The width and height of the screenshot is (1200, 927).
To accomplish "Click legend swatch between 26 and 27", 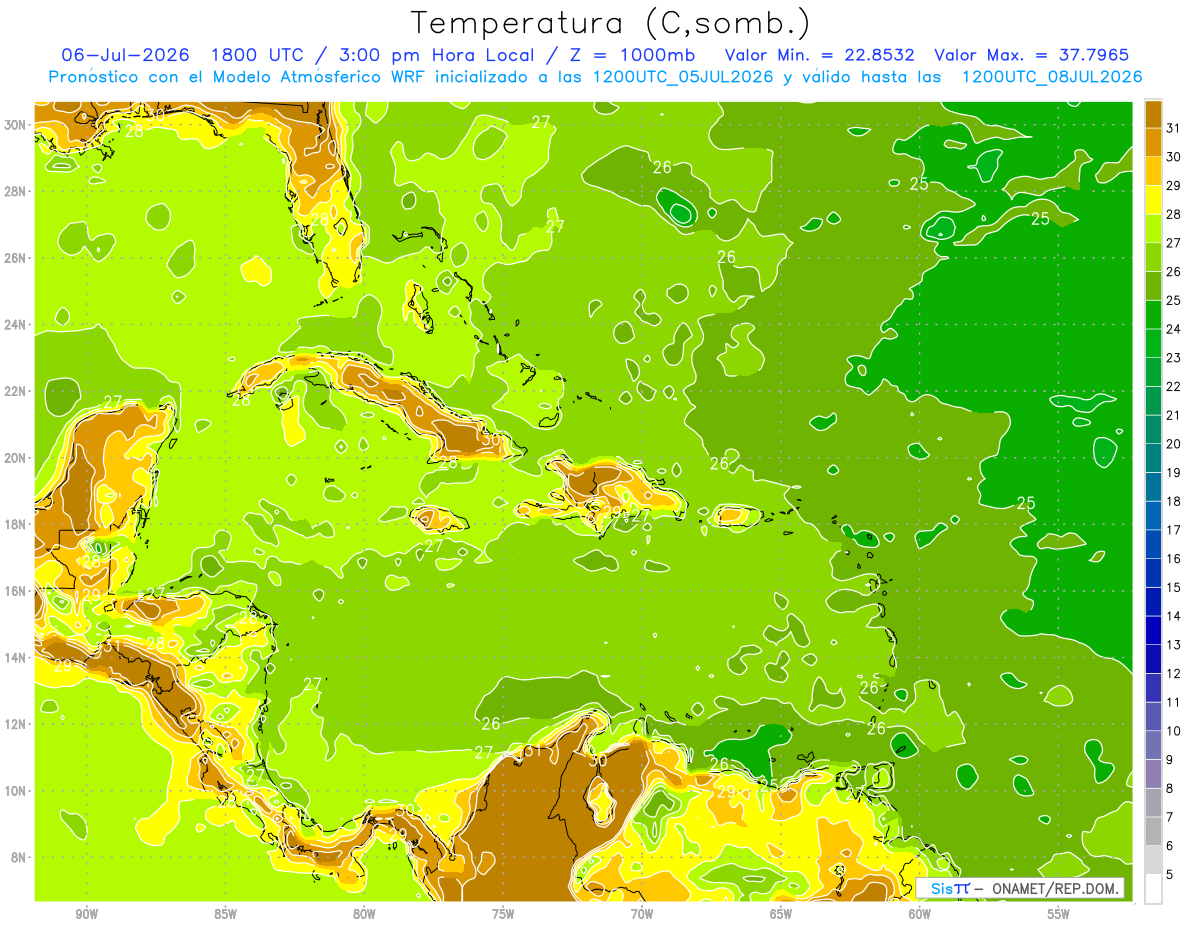I will (1153, 257).
